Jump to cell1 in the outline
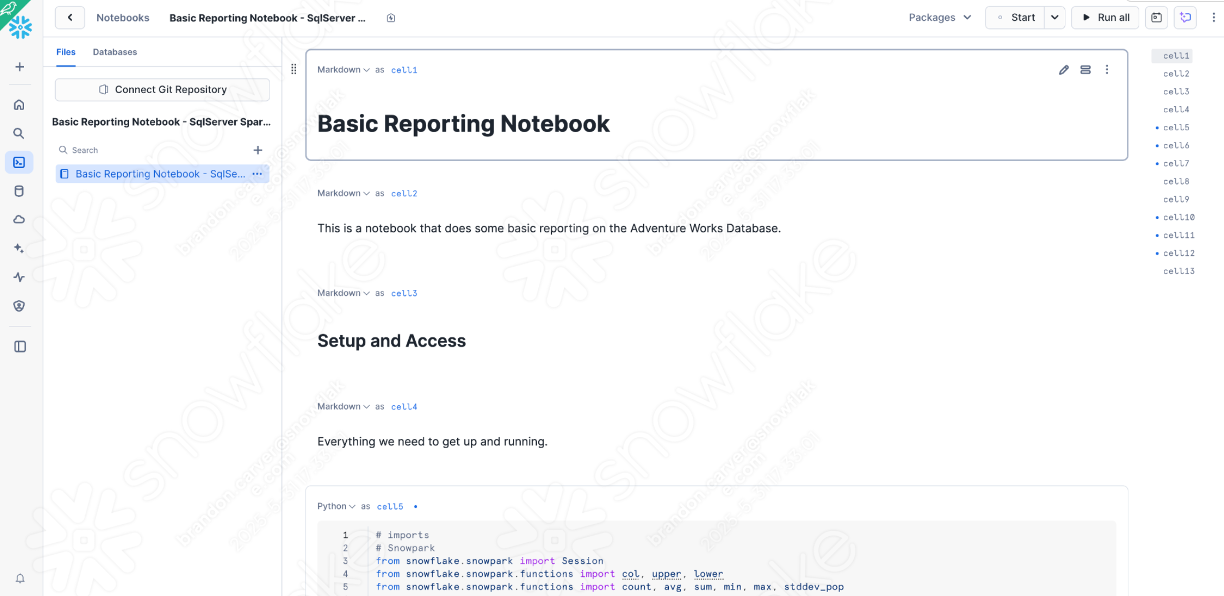Screen dimensions: 1224x596 tap(1176, 56)
